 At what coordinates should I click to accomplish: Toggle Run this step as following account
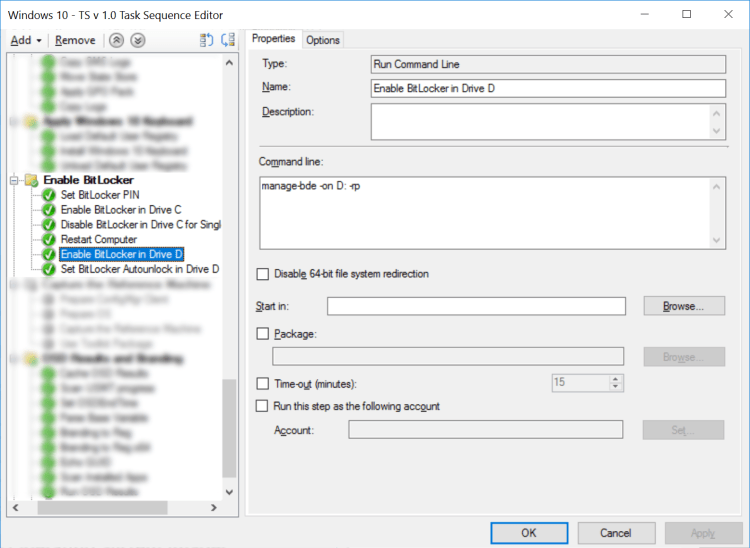[263, 406]
